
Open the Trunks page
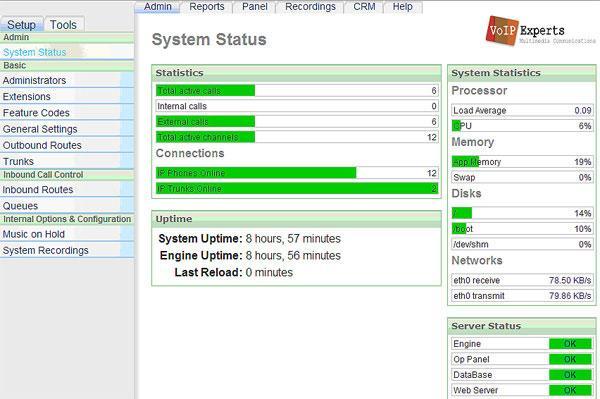[67, 161]
